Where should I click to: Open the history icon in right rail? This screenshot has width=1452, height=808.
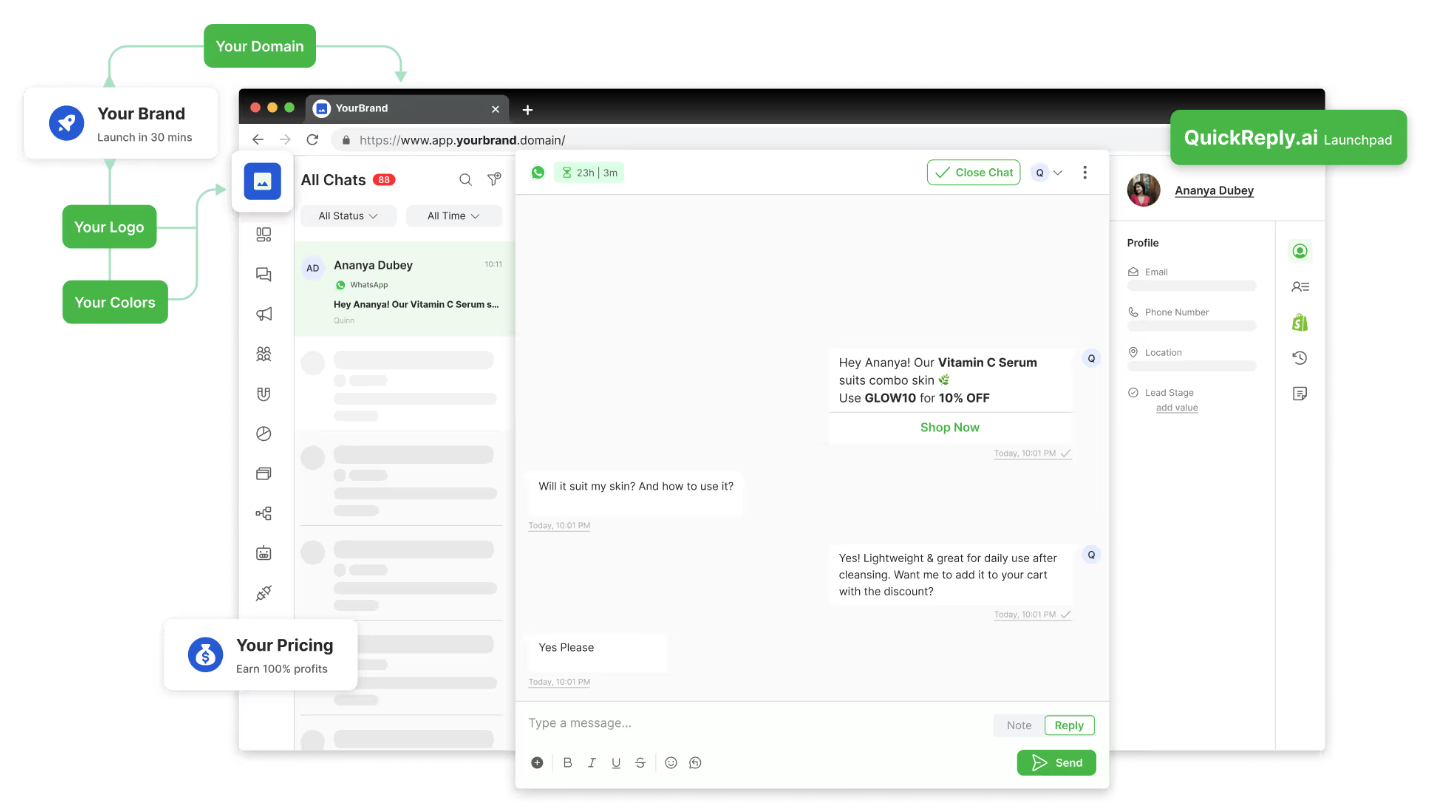tap(1300, 358)
